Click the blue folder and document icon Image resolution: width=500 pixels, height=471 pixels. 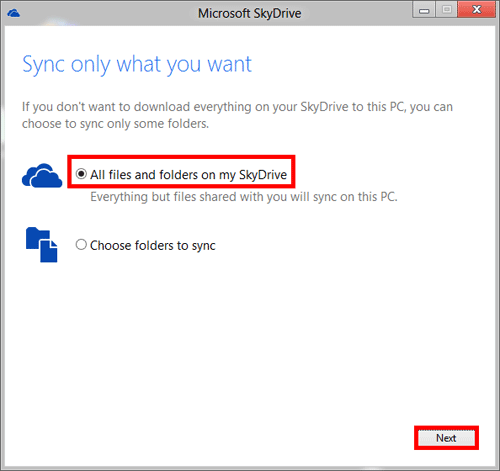coord(42,245)
